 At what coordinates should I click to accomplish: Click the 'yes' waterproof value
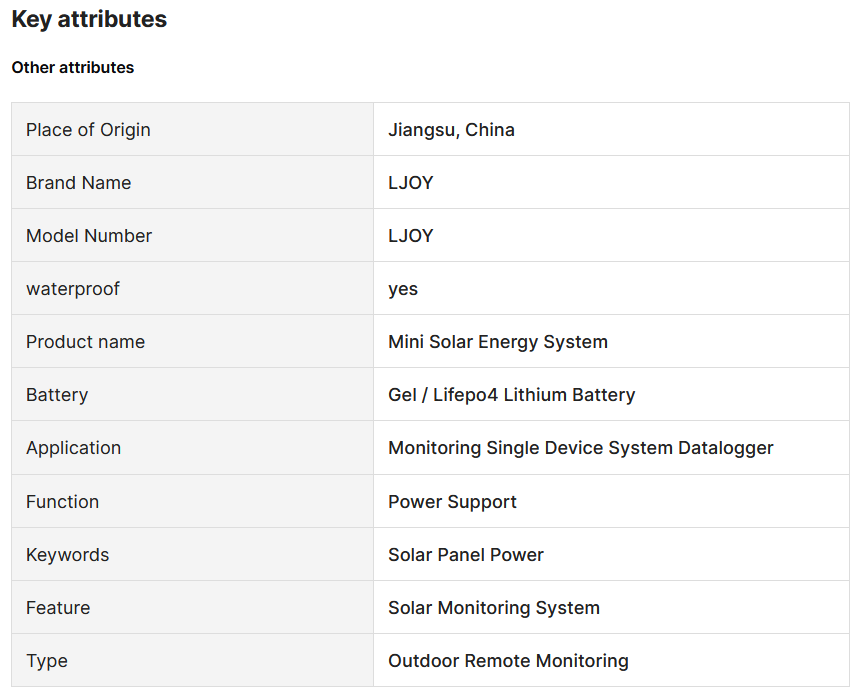[403, 289]
